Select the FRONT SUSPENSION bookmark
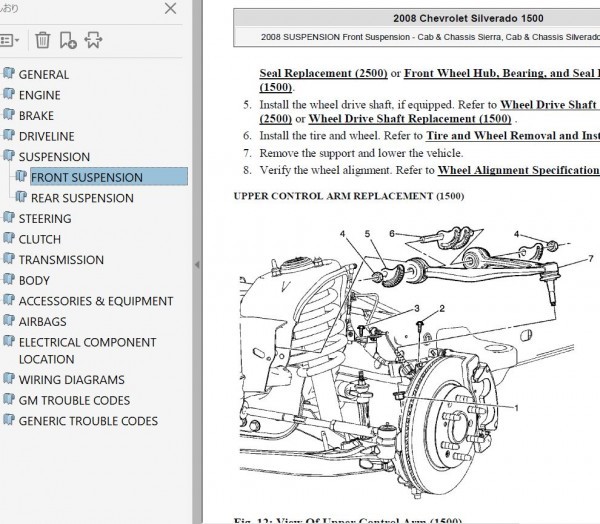600x524 pixels. tap(109, 177)
